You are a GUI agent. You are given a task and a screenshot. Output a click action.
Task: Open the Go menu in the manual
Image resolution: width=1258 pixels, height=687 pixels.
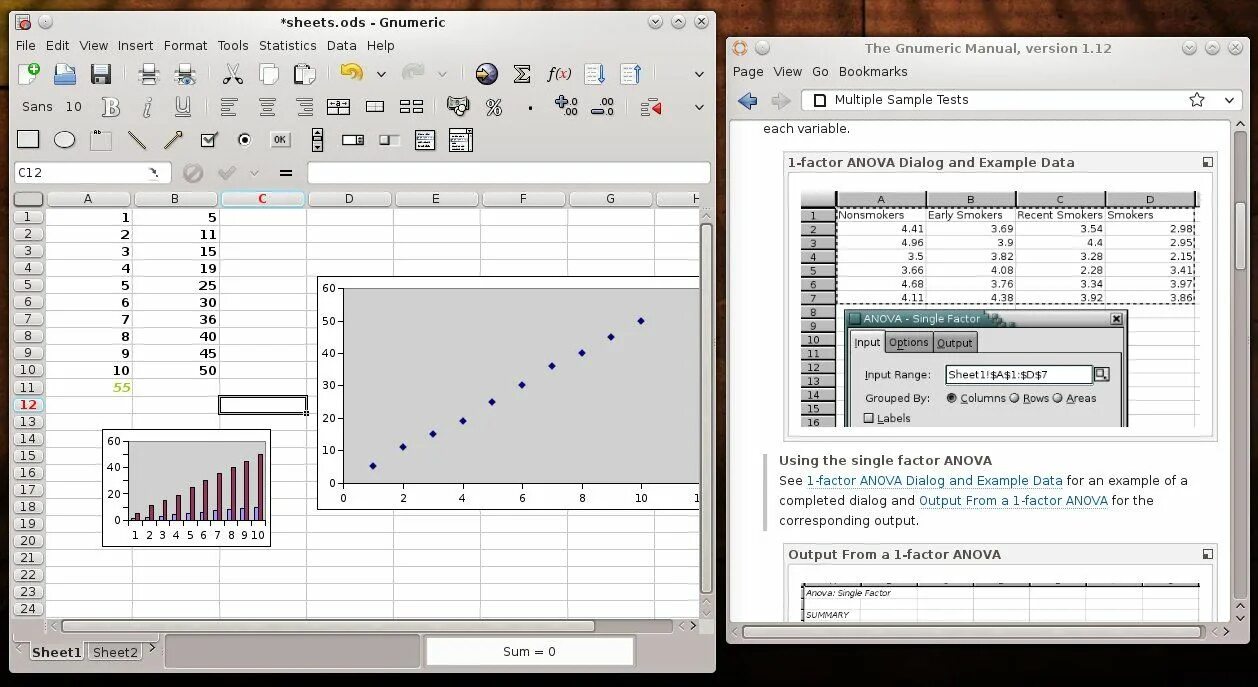click(x=820, y=72)
